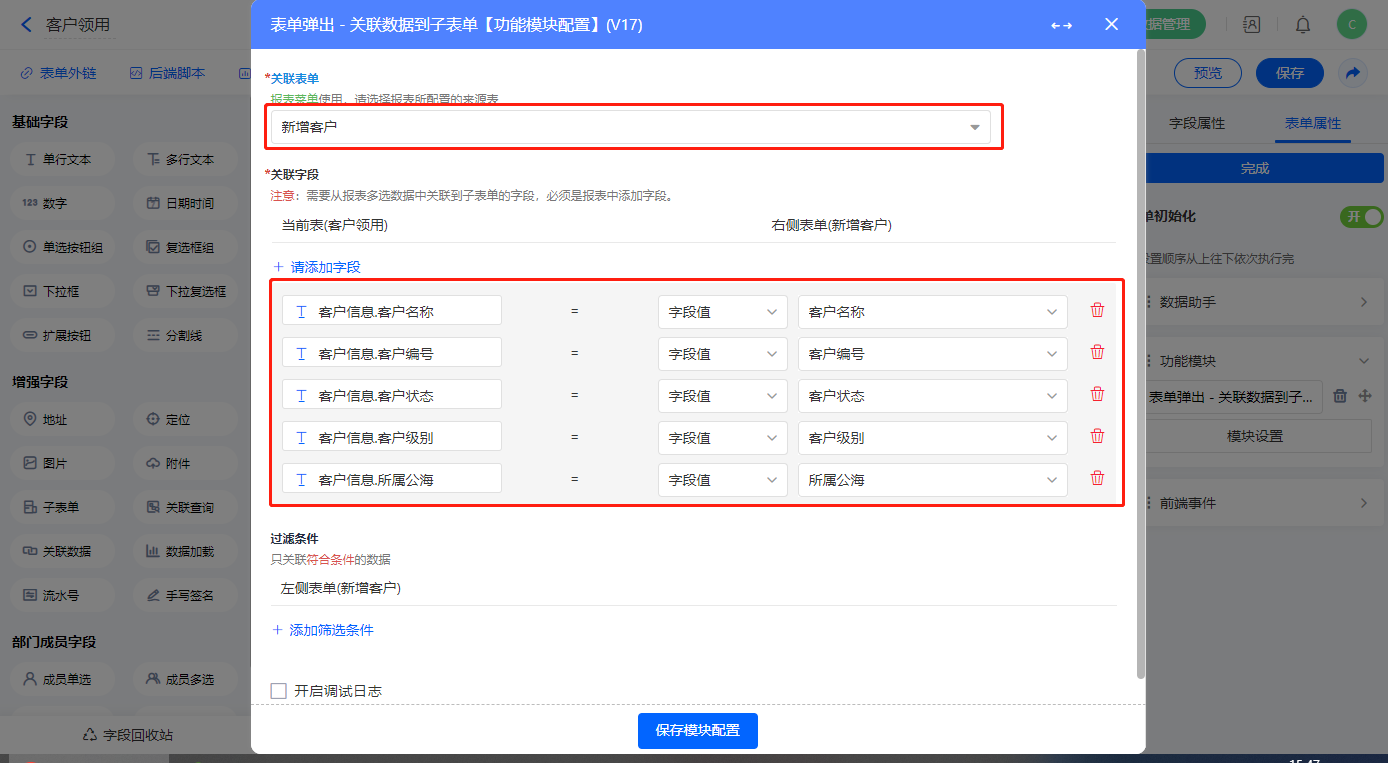This screenshot has width=1388, height=763.
Task: Open 字段值 dropdown in 客户编号 row
Action: point(722,353)
